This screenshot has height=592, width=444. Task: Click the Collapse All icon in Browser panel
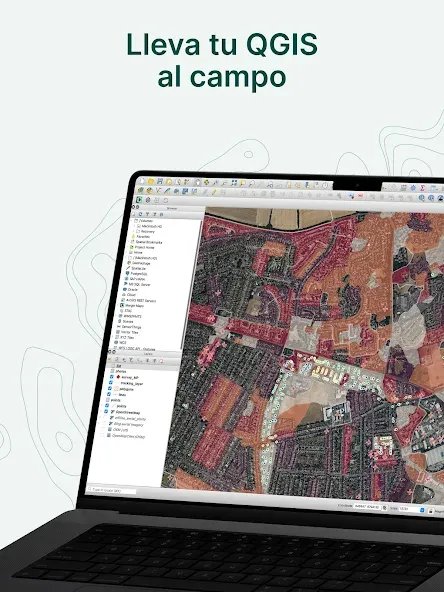(155, 214)
